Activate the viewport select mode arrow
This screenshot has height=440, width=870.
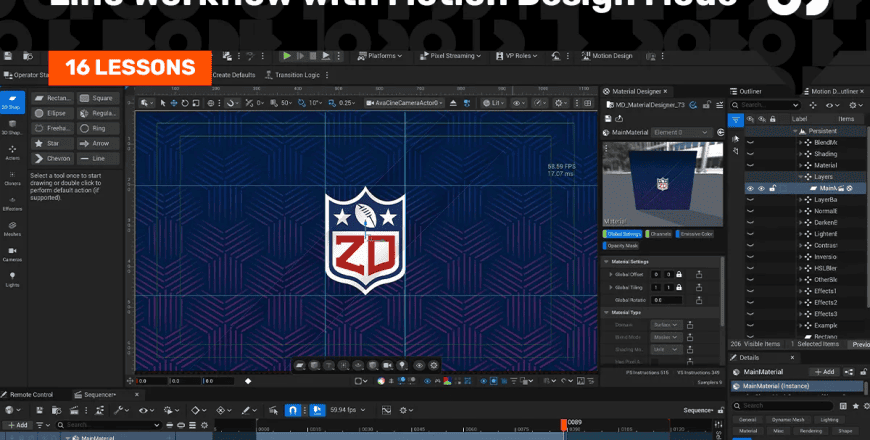click(163, 103)
